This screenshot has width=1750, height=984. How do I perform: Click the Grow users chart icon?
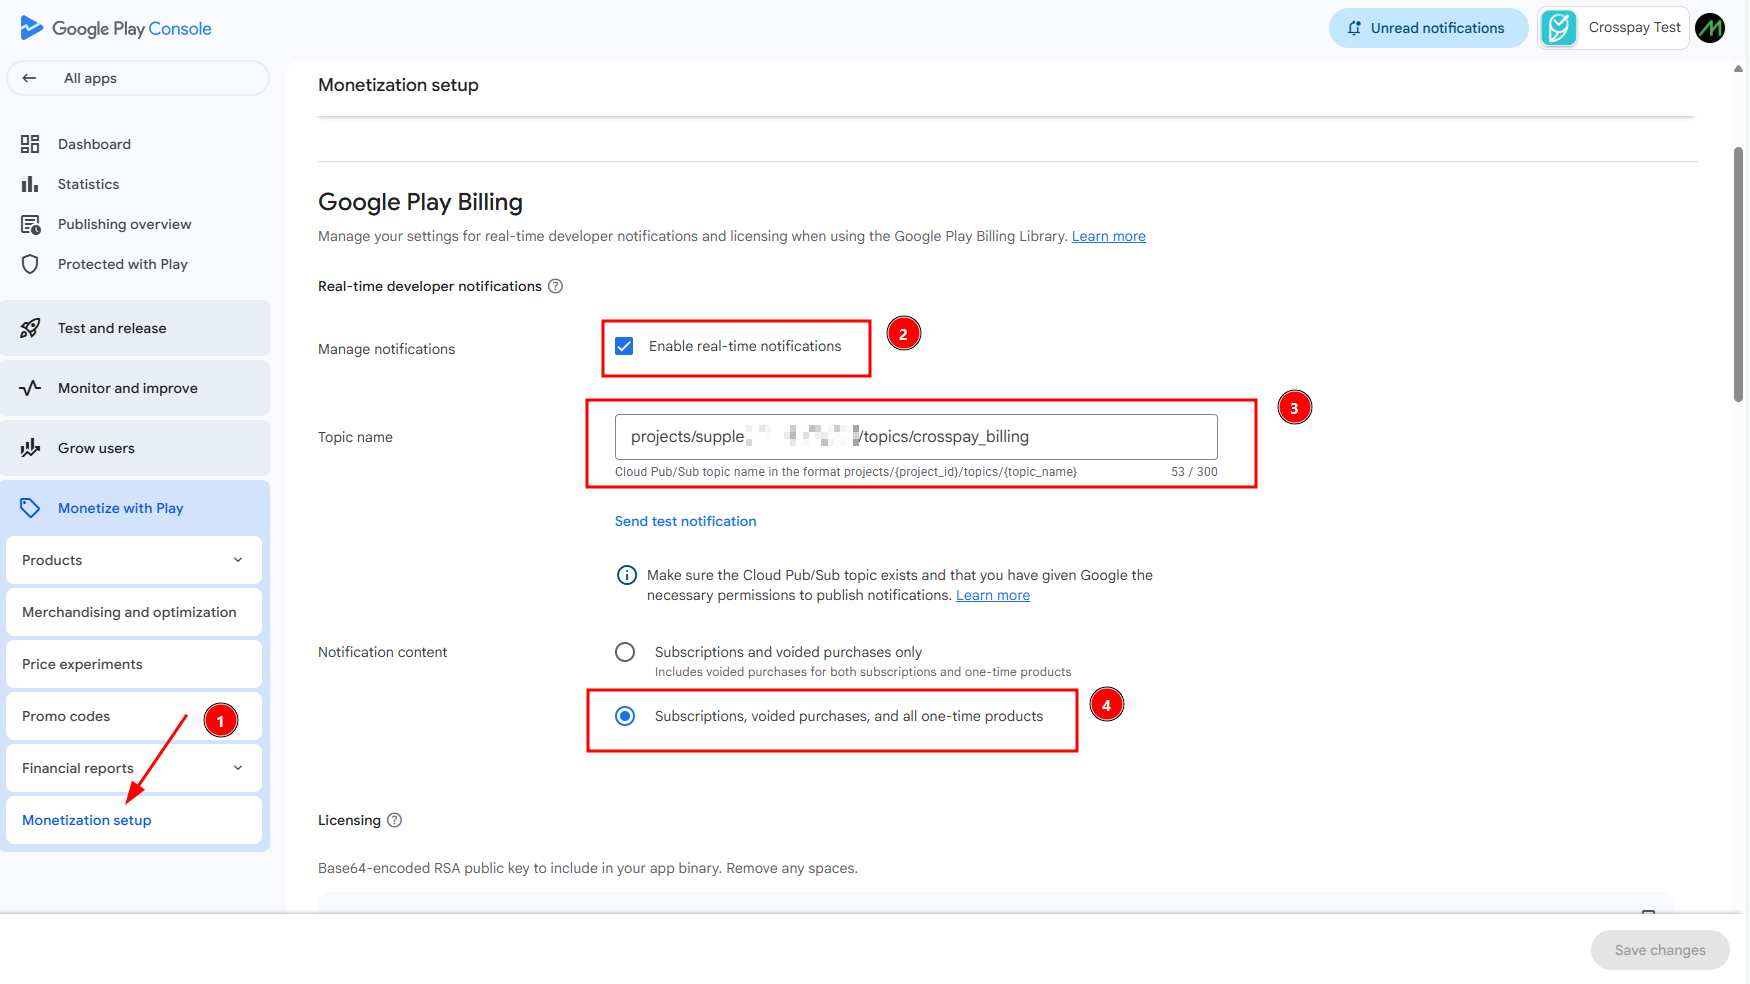point(30,448)
